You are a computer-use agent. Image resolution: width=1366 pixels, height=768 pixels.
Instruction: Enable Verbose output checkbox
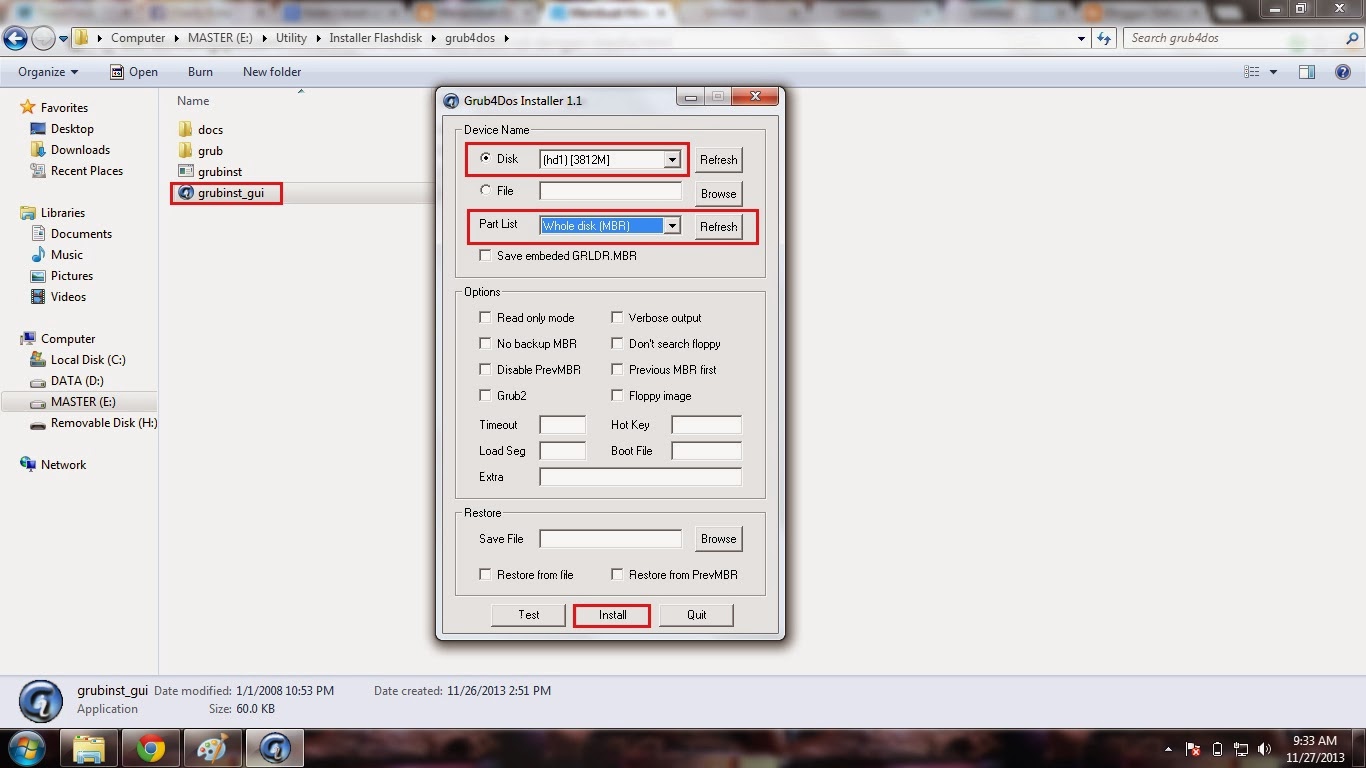click(617, 318)
